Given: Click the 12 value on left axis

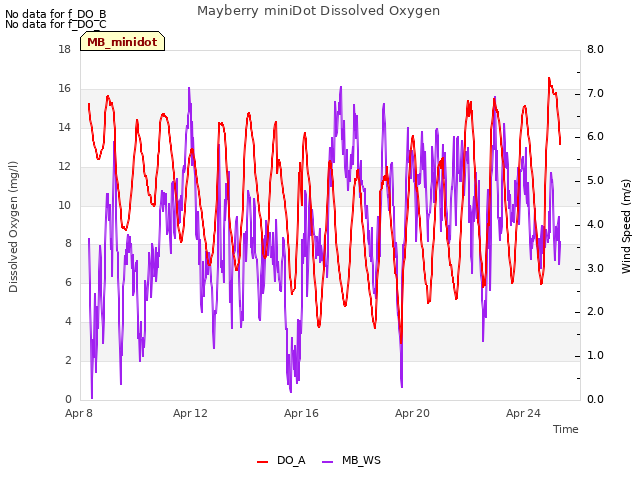Looking at the screenshot, I should point(64,167).
